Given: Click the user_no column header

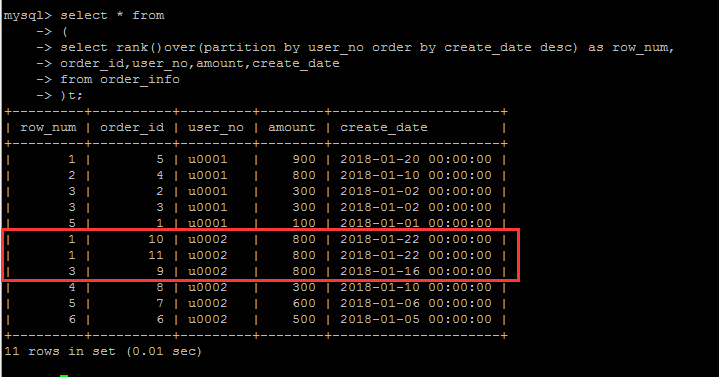Looking at the screenshot, I should click(x=216, y=128).
